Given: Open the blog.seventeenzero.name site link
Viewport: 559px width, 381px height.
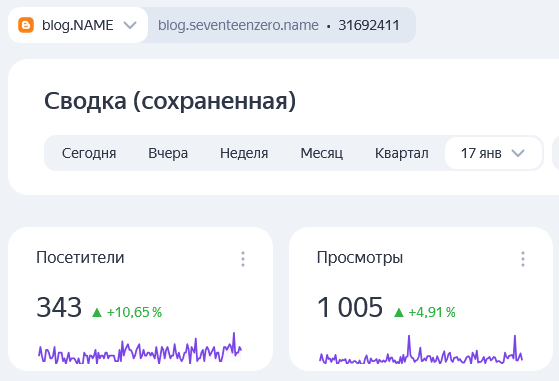Looking at the screenshot, I should 238,25.
